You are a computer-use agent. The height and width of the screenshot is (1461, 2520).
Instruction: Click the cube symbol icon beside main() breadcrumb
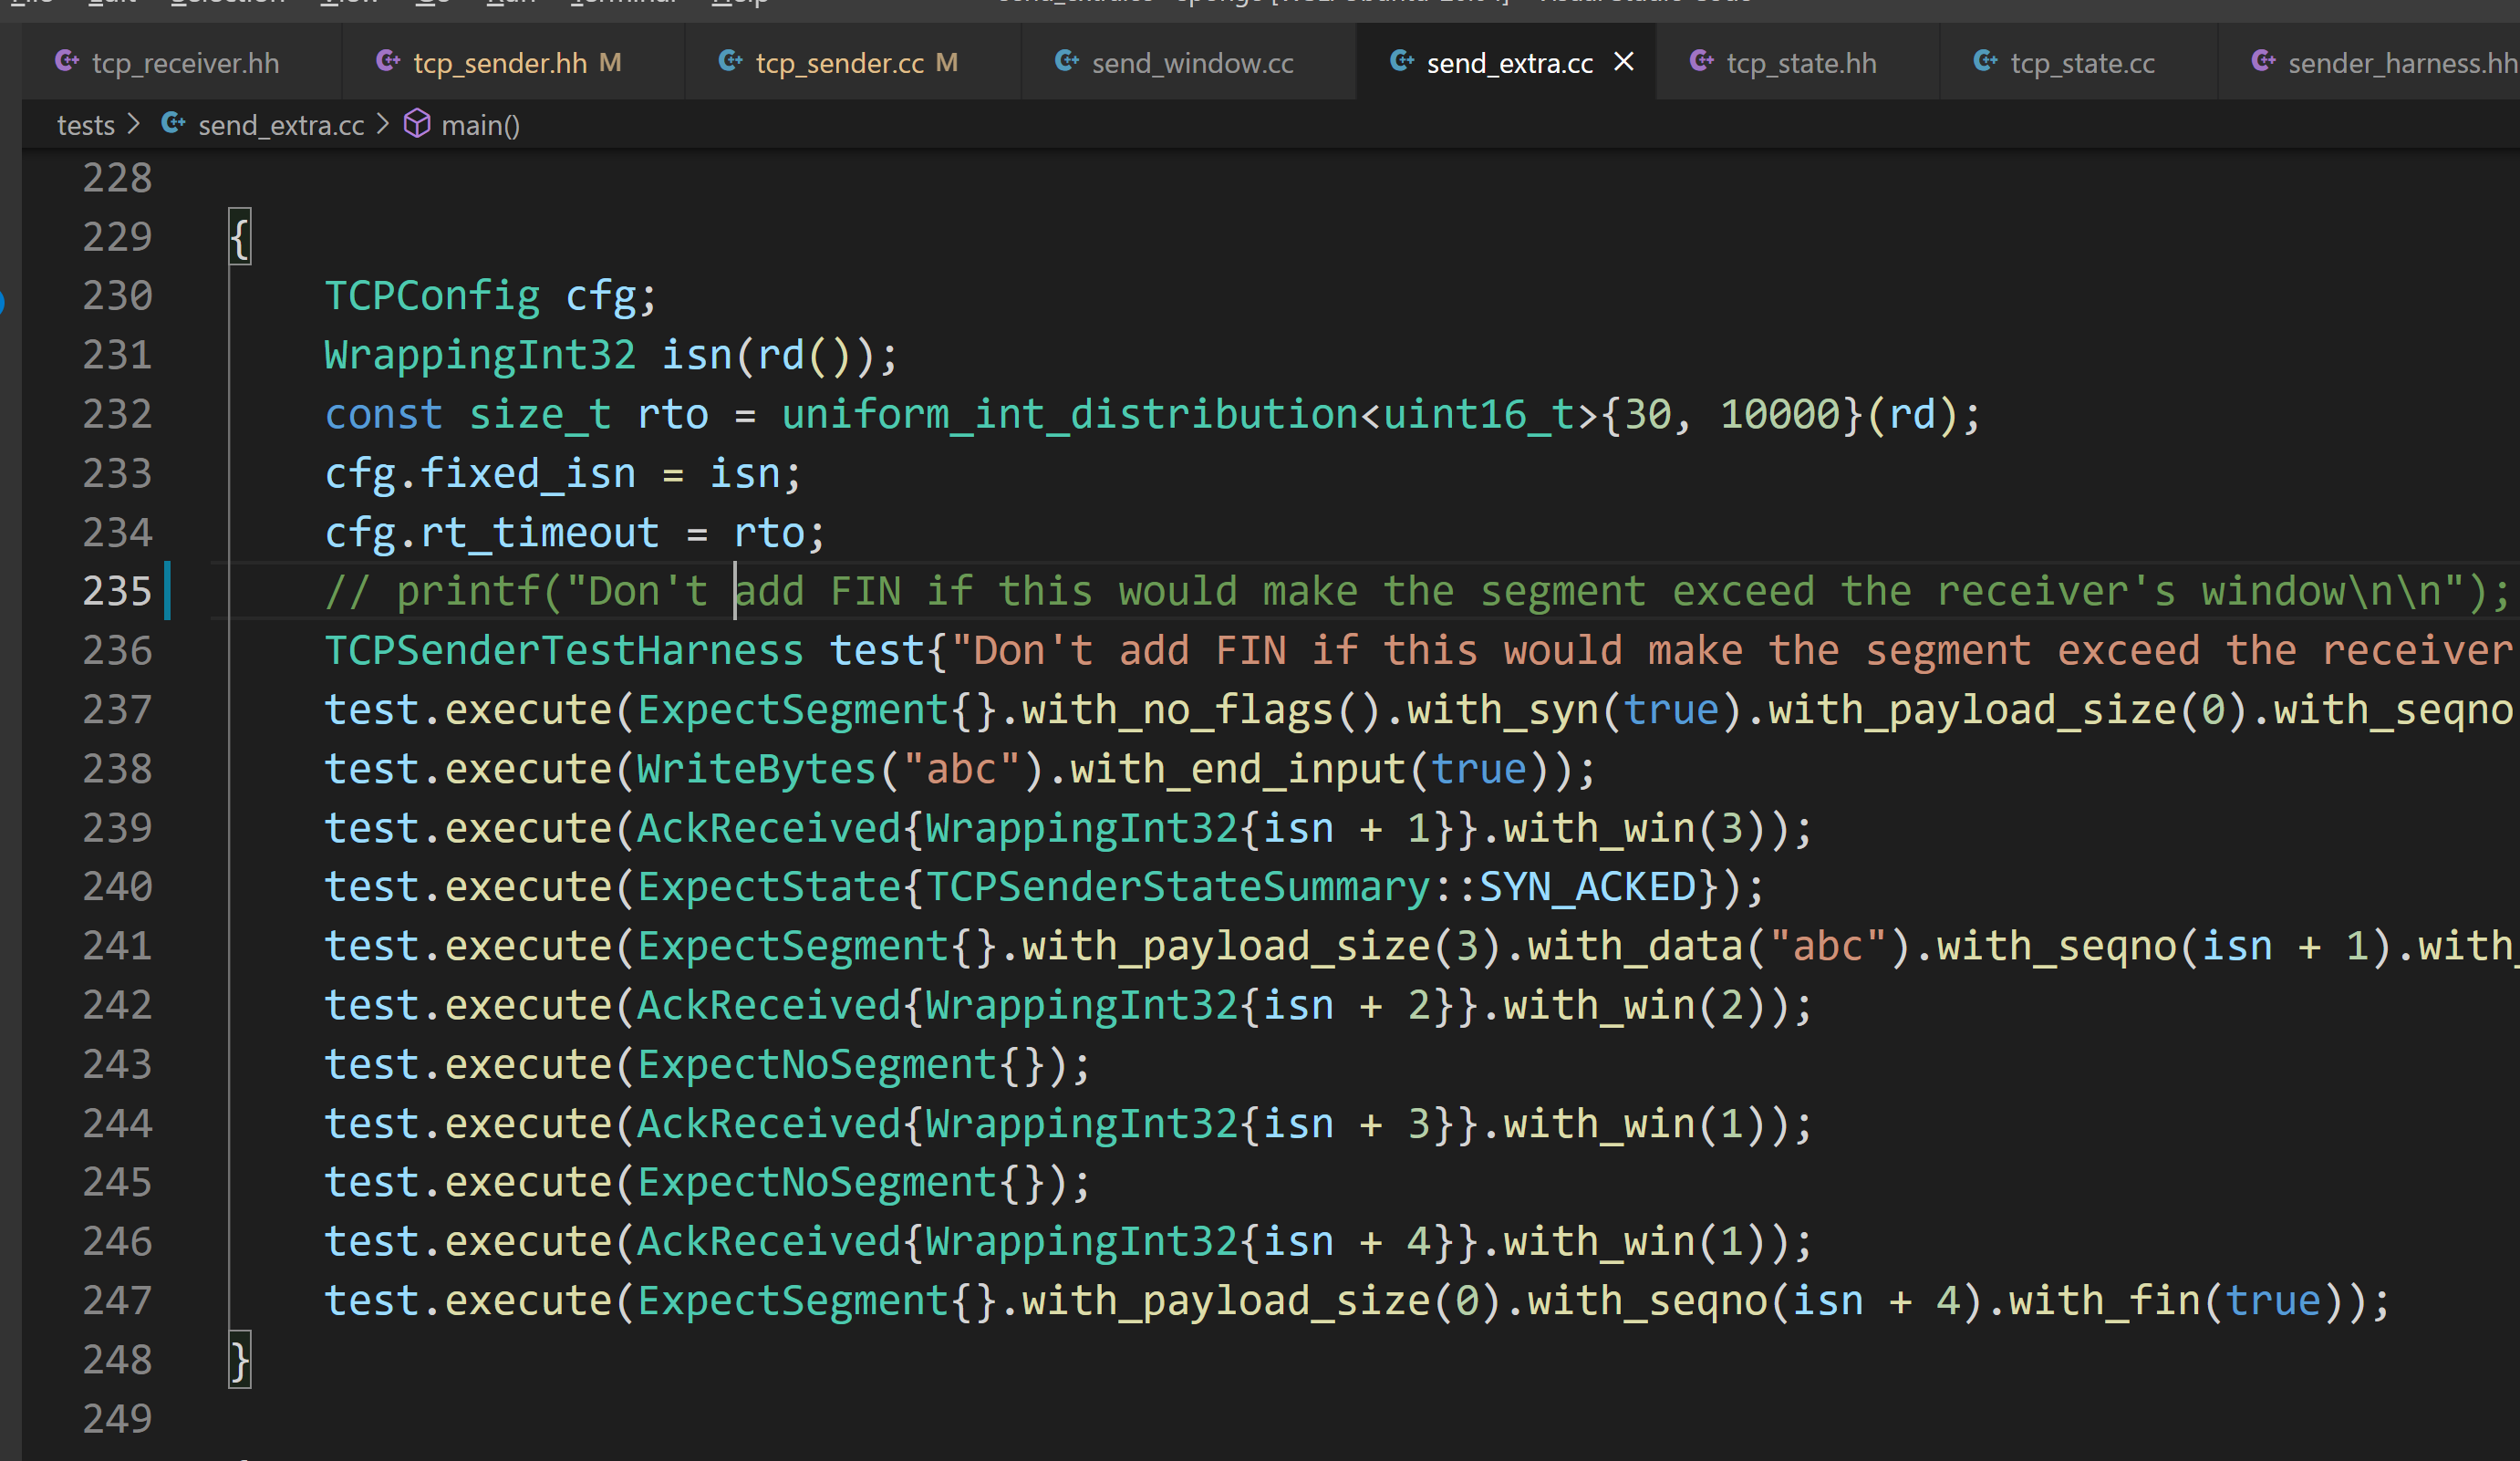point(417,125)
